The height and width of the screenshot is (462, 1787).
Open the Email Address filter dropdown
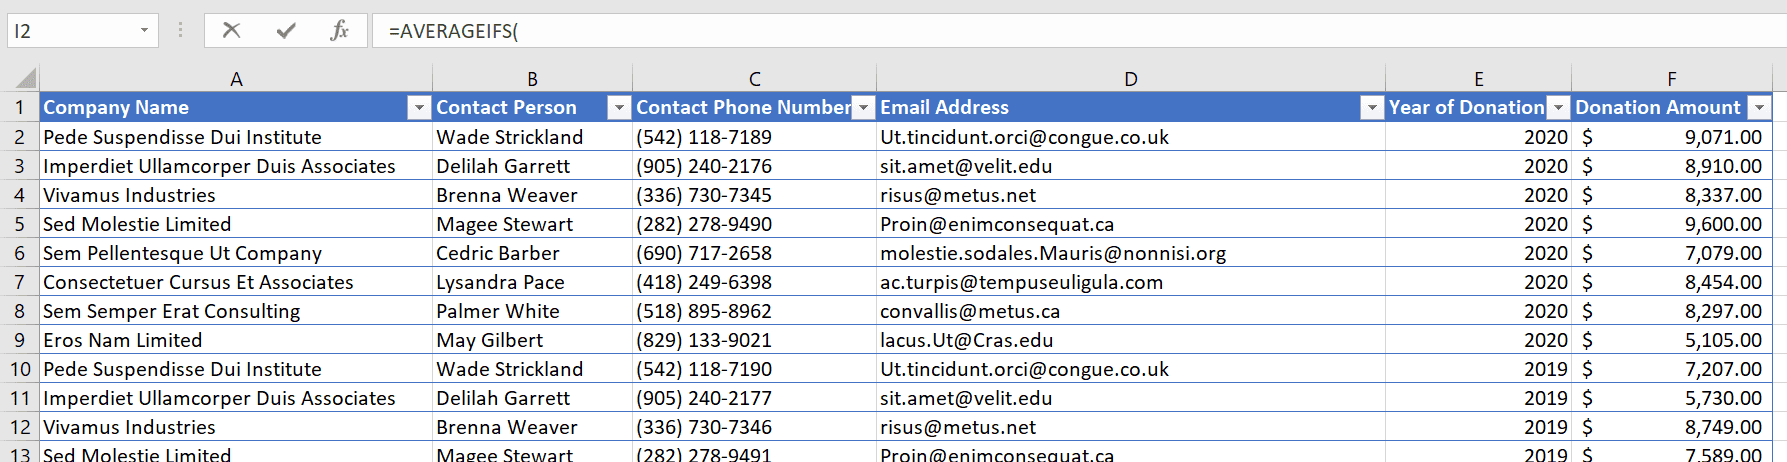pos(1372,108)
